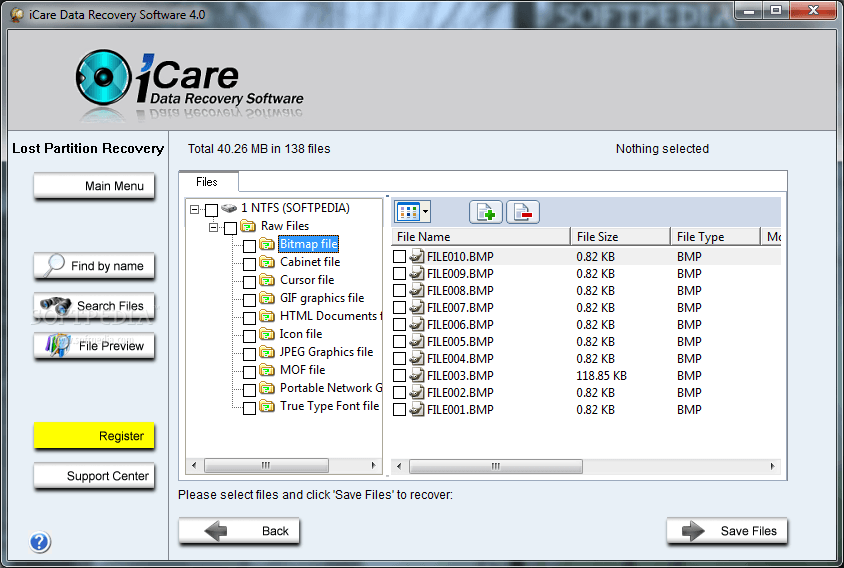Screen dimensions: 844x568
Task: Click the title bar application icon
Action: tap(17, 15)
